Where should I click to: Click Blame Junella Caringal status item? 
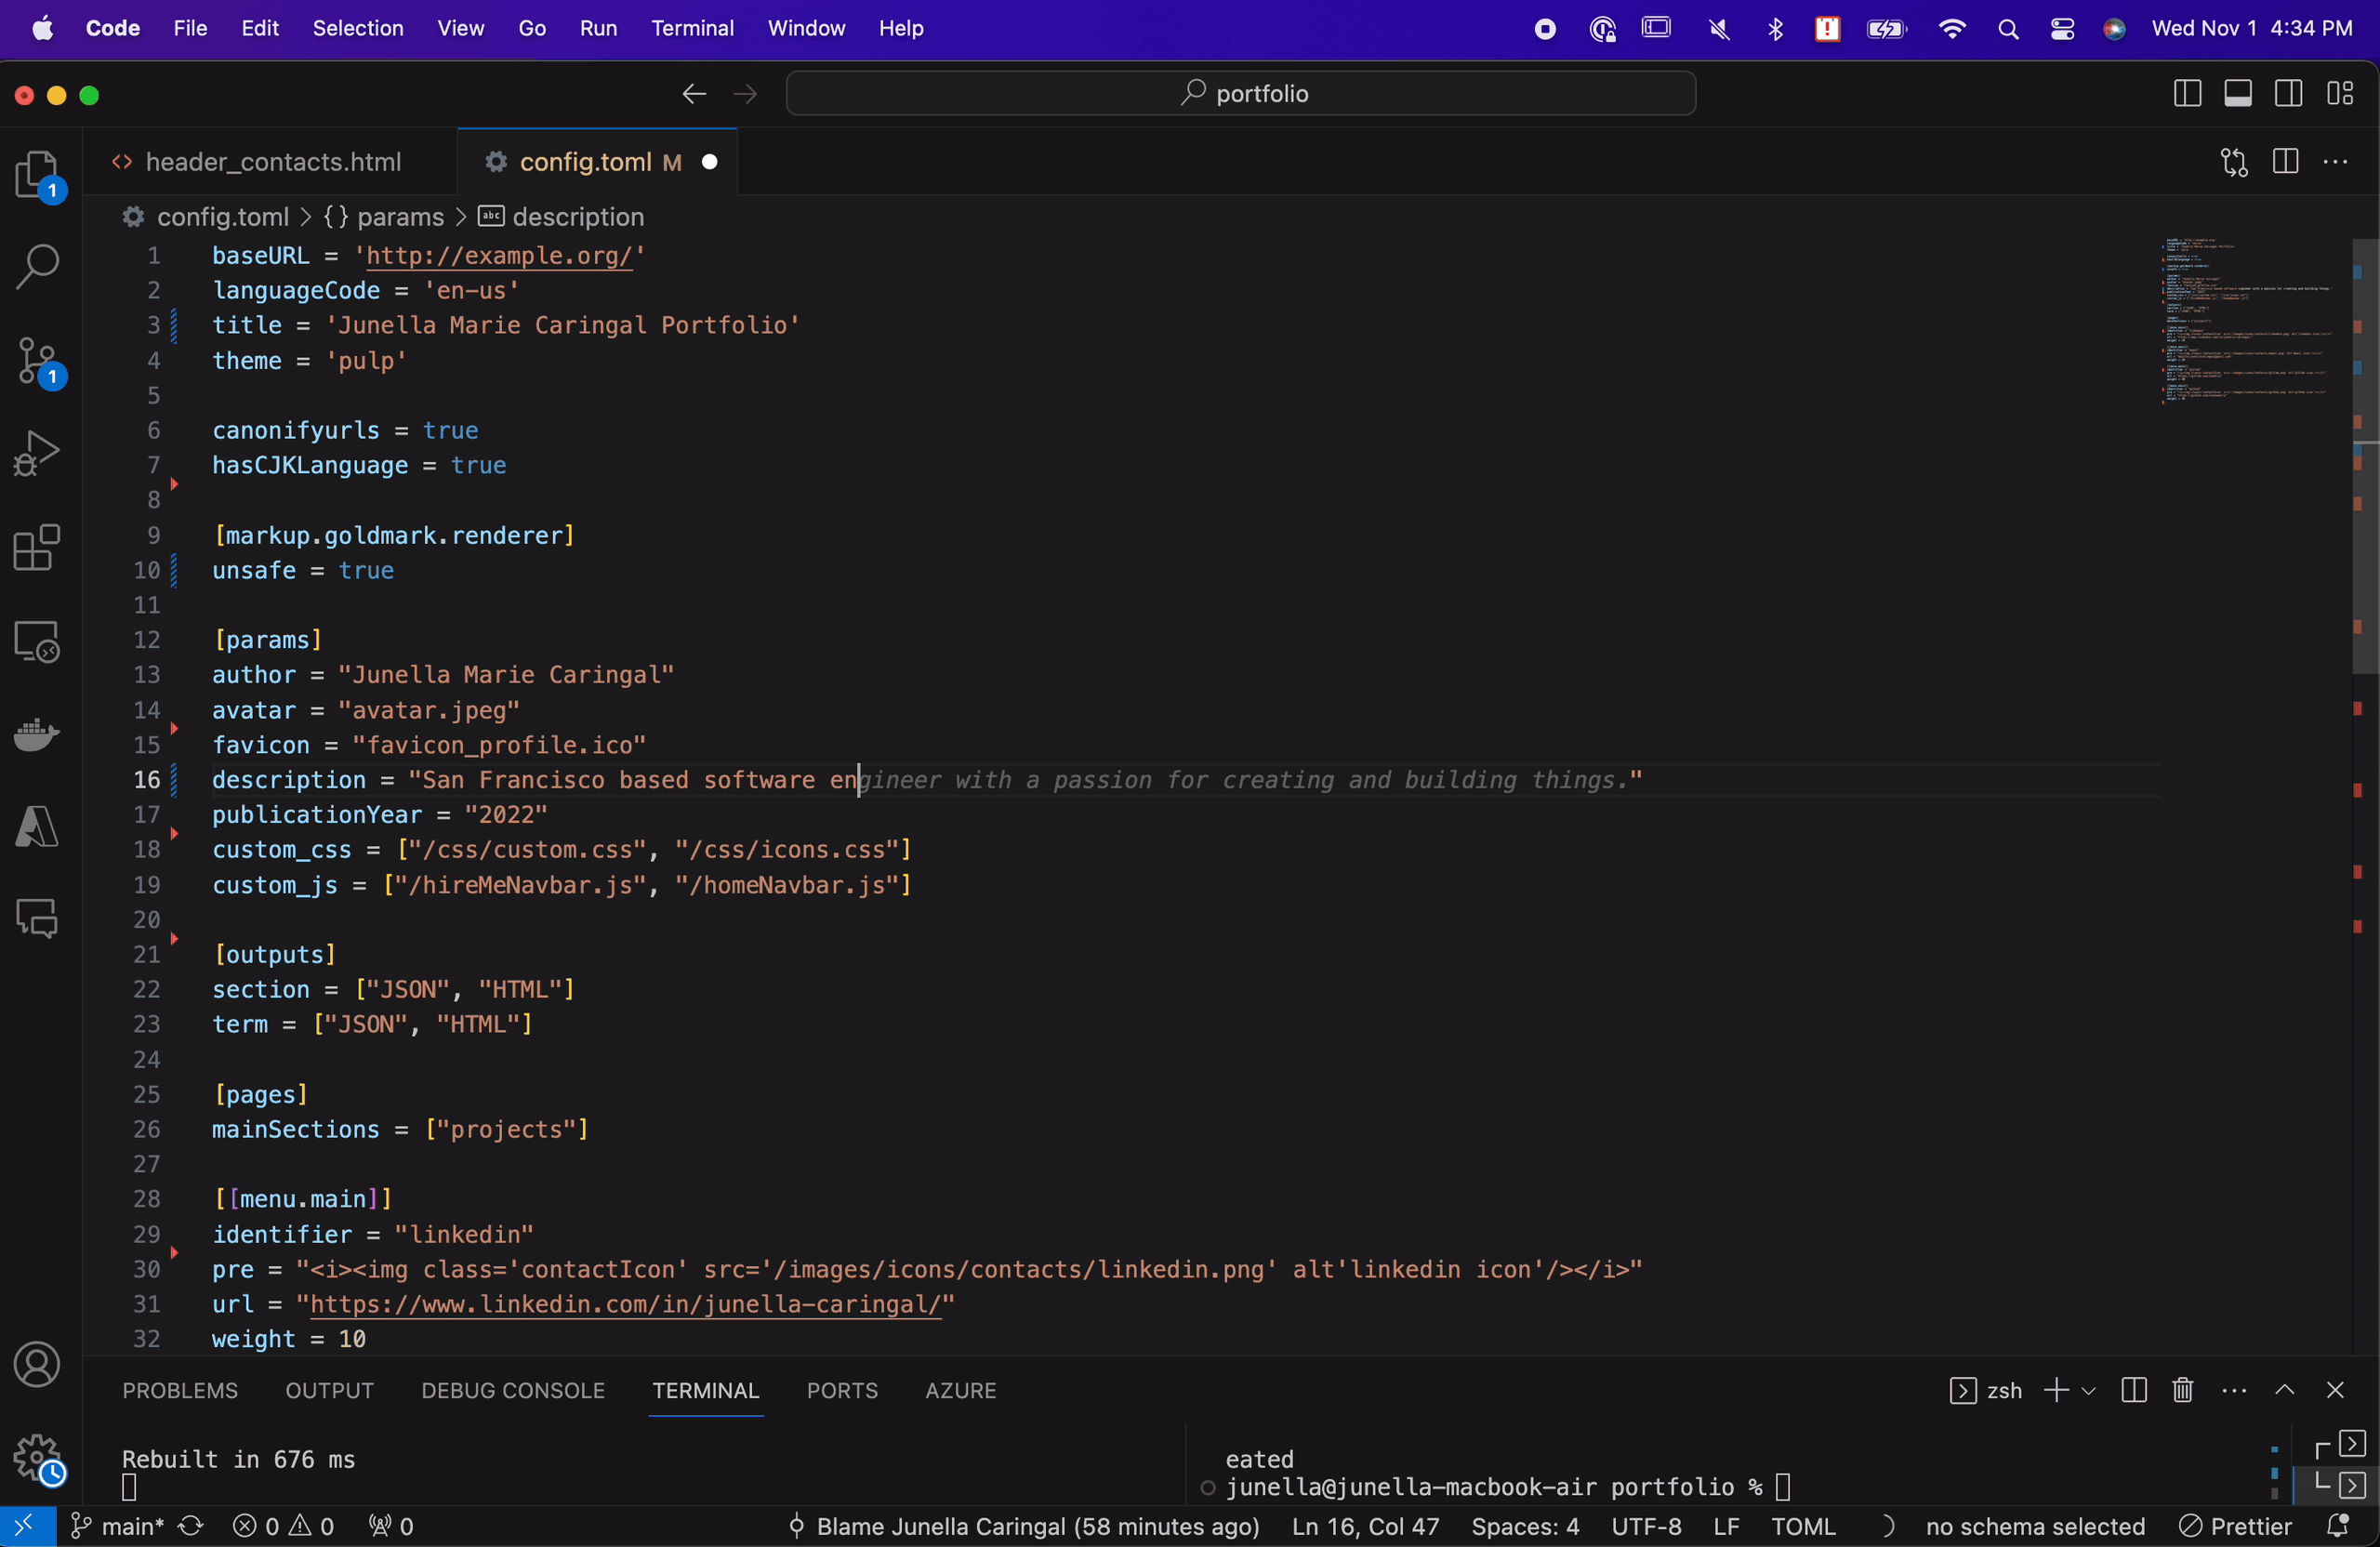coord(1023,1526)
